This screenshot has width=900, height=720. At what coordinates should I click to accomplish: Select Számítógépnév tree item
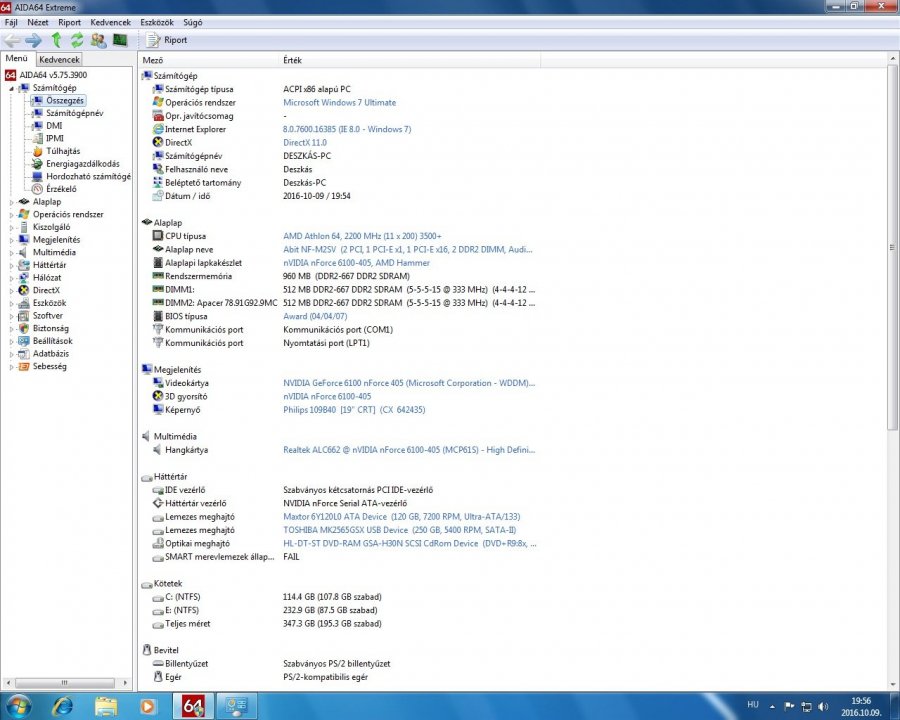[x=75, y=113]
